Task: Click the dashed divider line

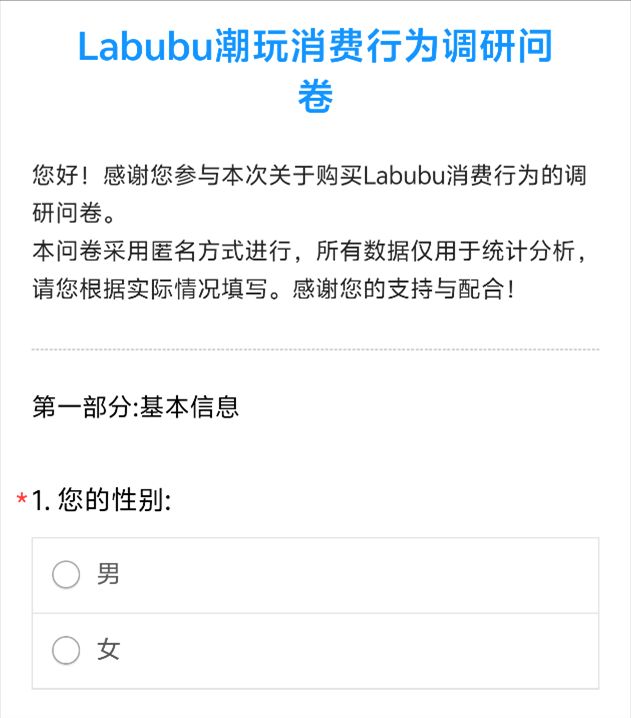Action: [315, 350]
